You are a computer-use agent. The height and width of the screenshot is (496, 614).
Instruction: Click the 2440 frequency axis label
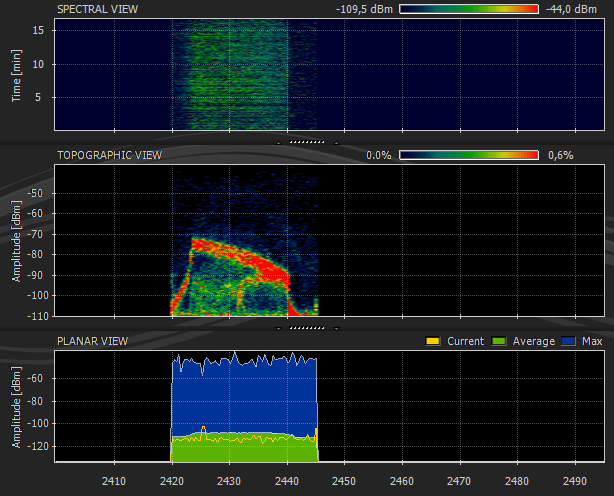click(x=287, y=481)
